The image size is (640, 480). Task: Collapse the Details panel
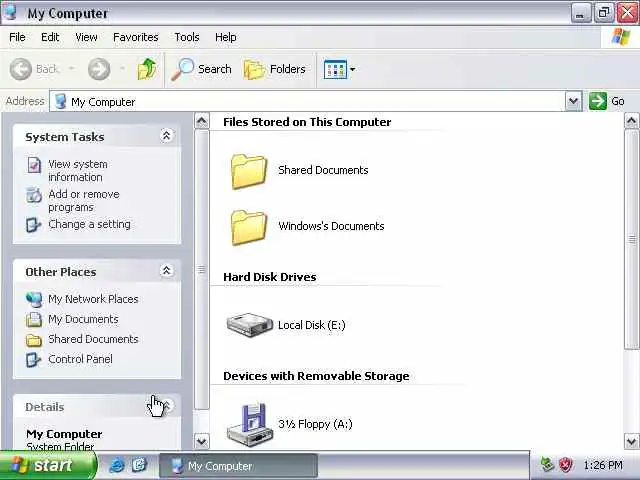coord(166,406)
